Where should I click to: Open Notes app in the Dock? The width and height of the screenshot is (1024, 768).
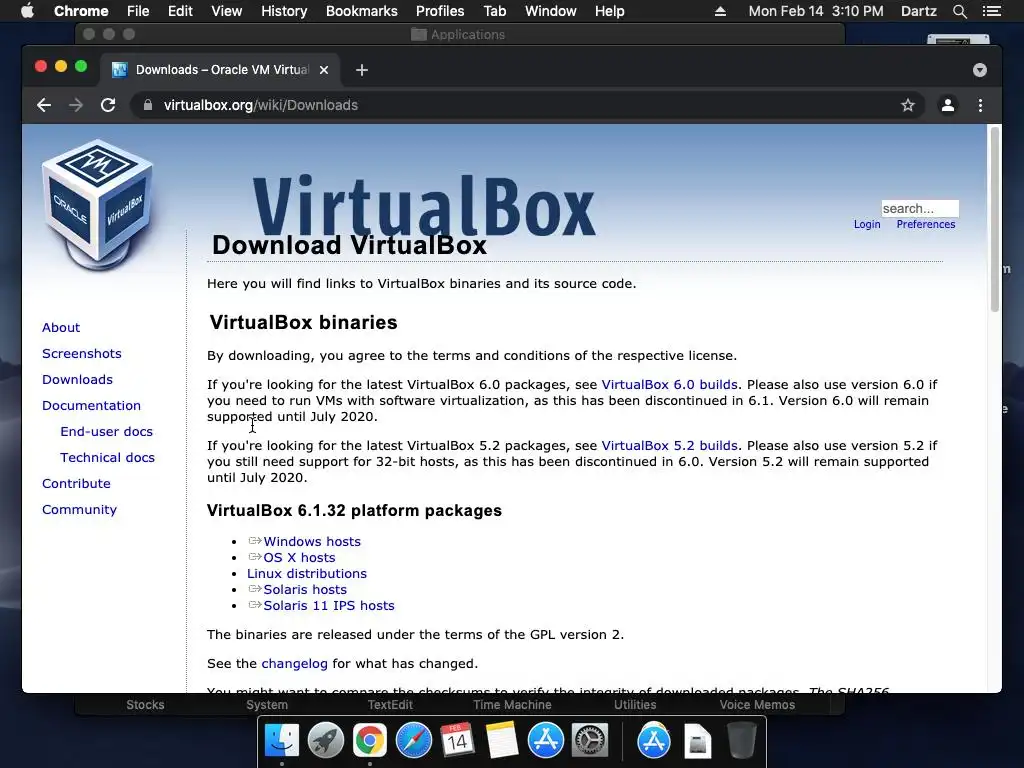502,741
